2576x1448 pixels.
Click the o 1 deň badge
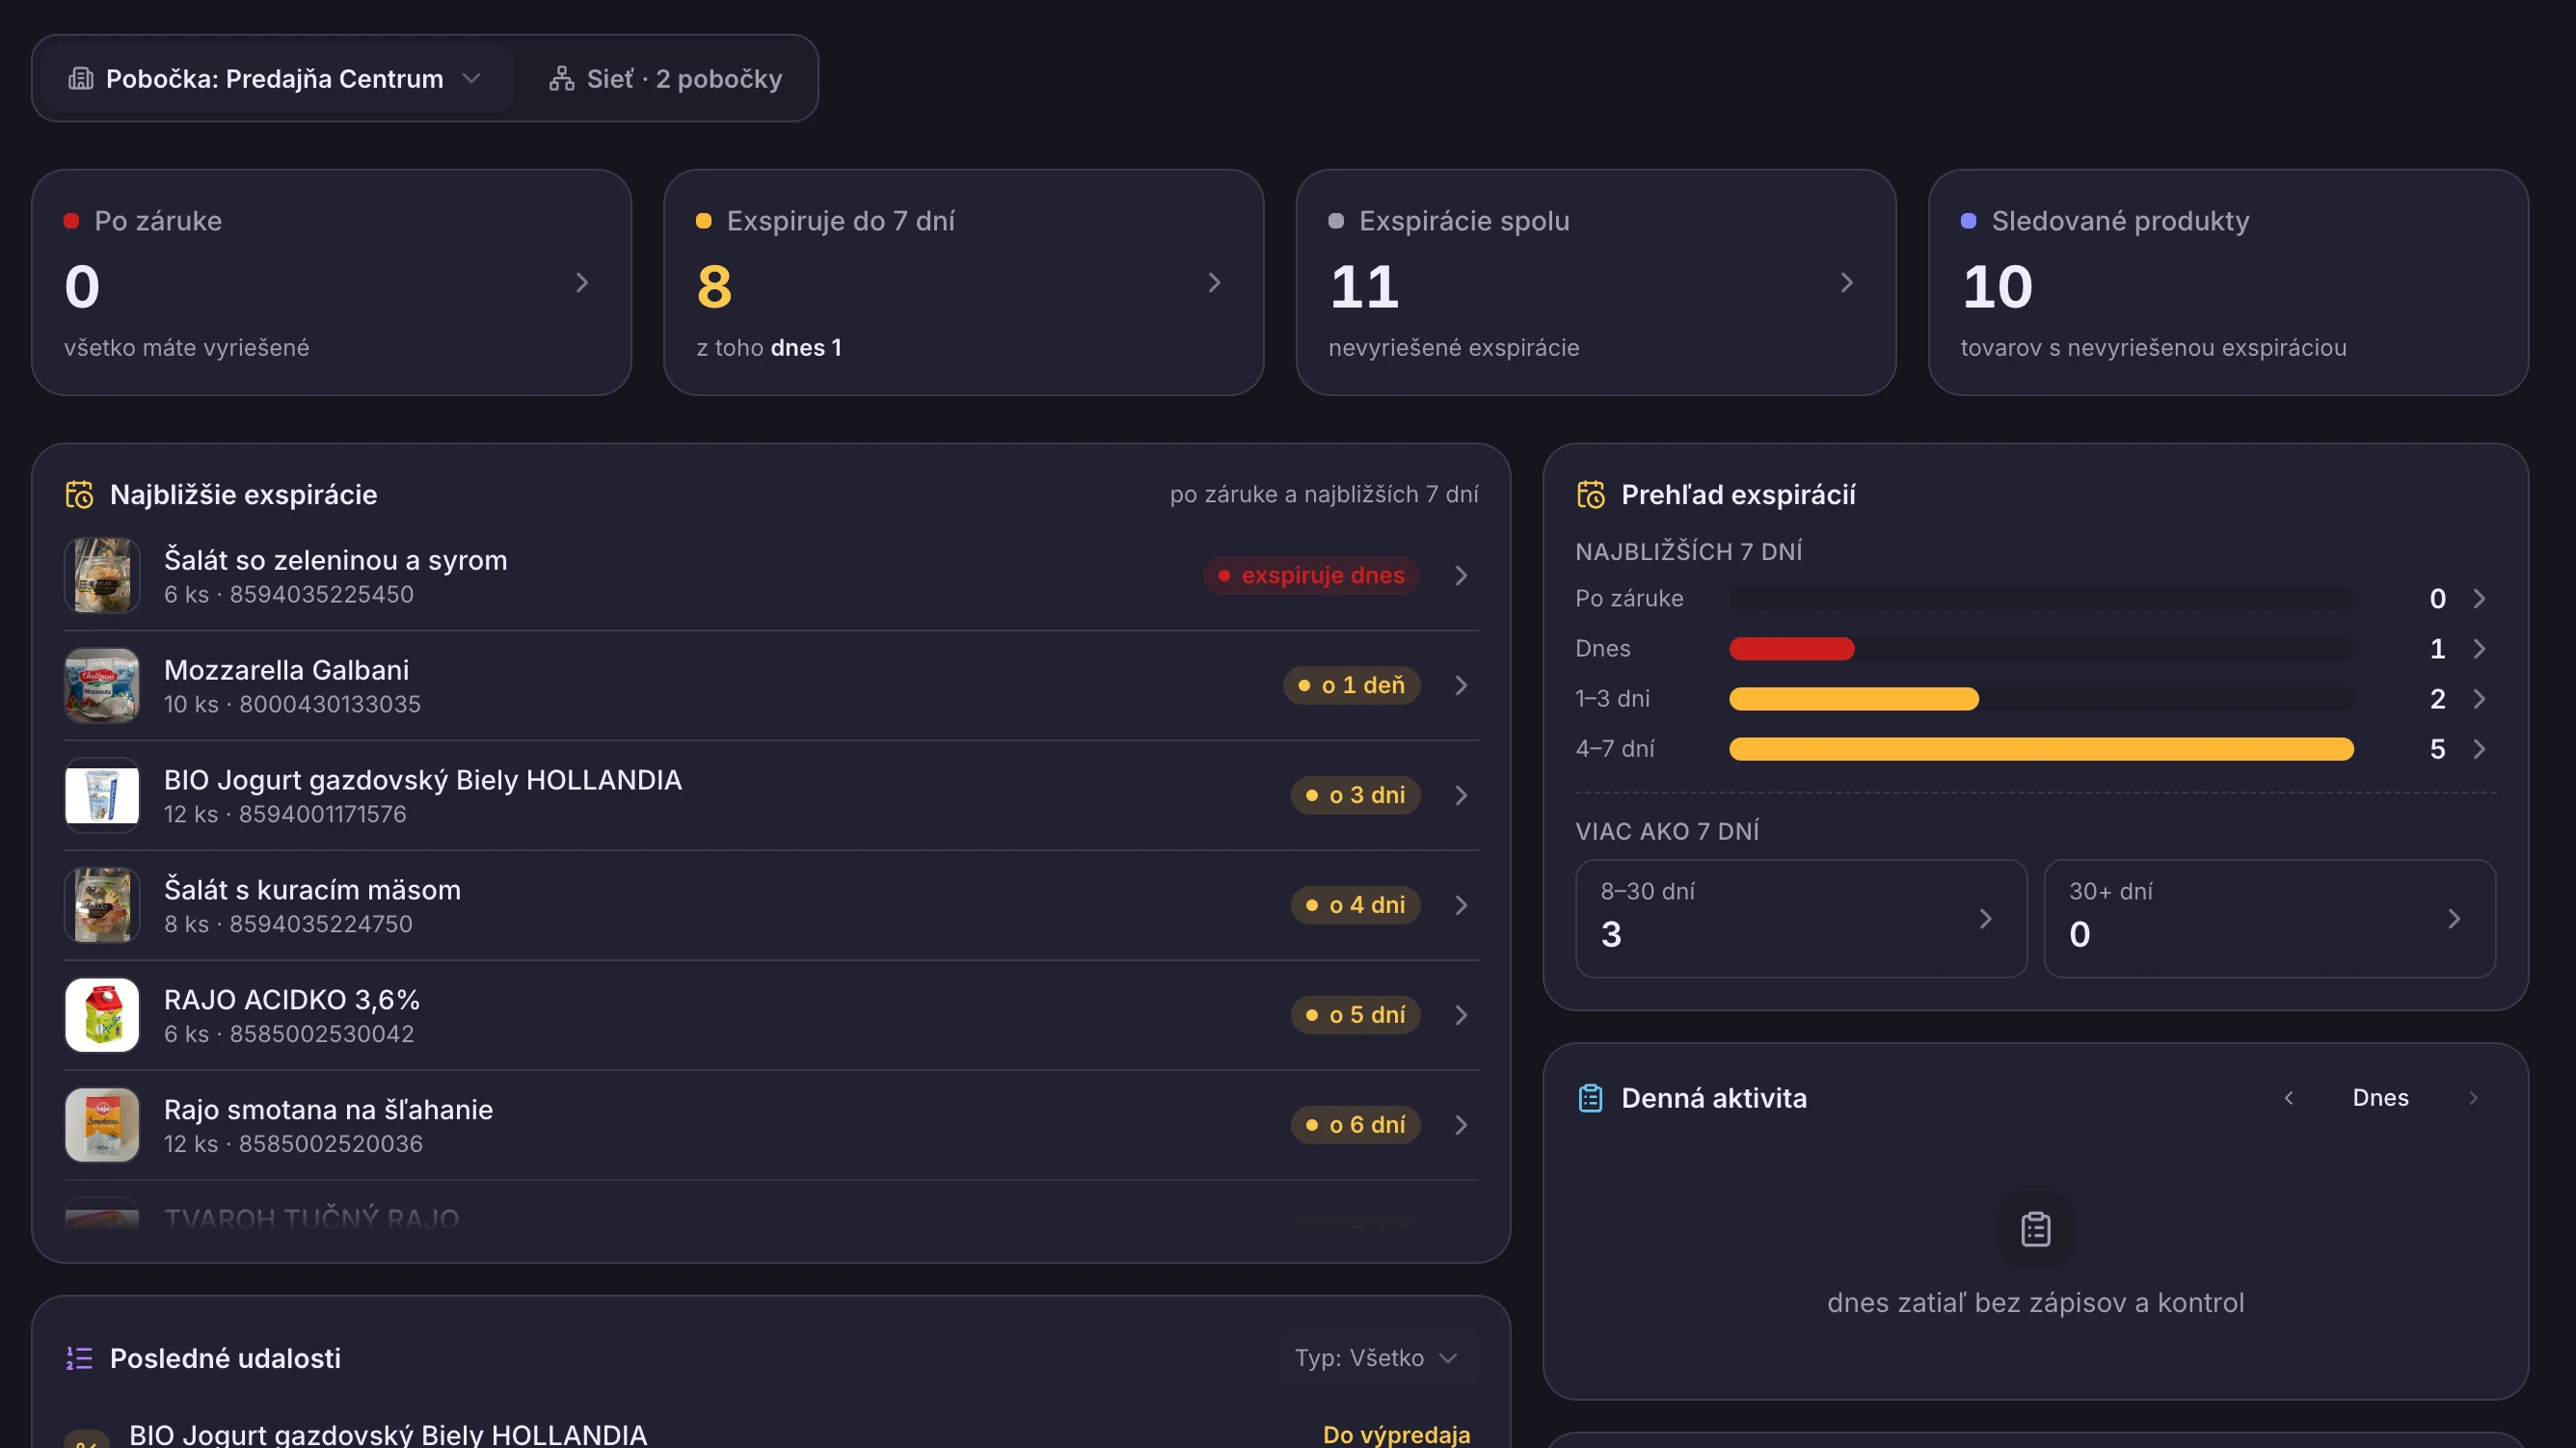[1351, 685]
